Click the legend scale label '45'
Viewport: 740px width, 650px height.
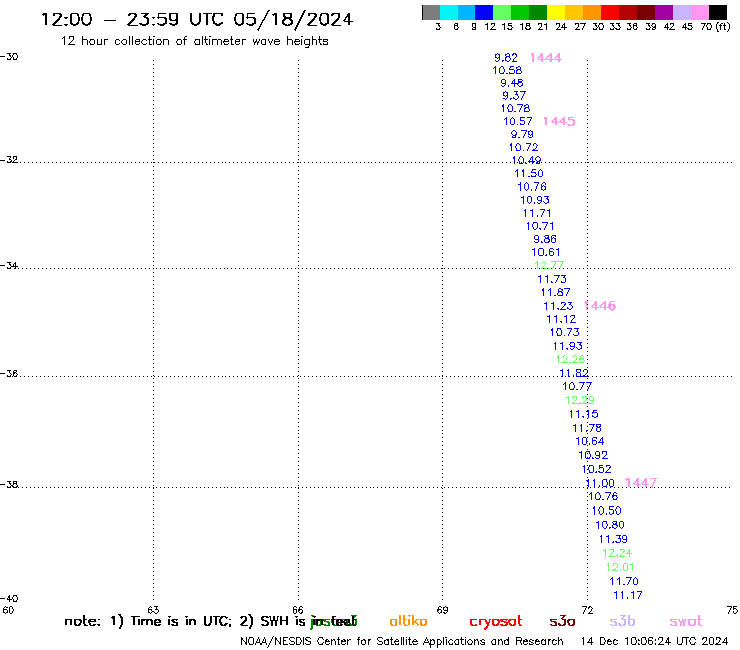687,27
